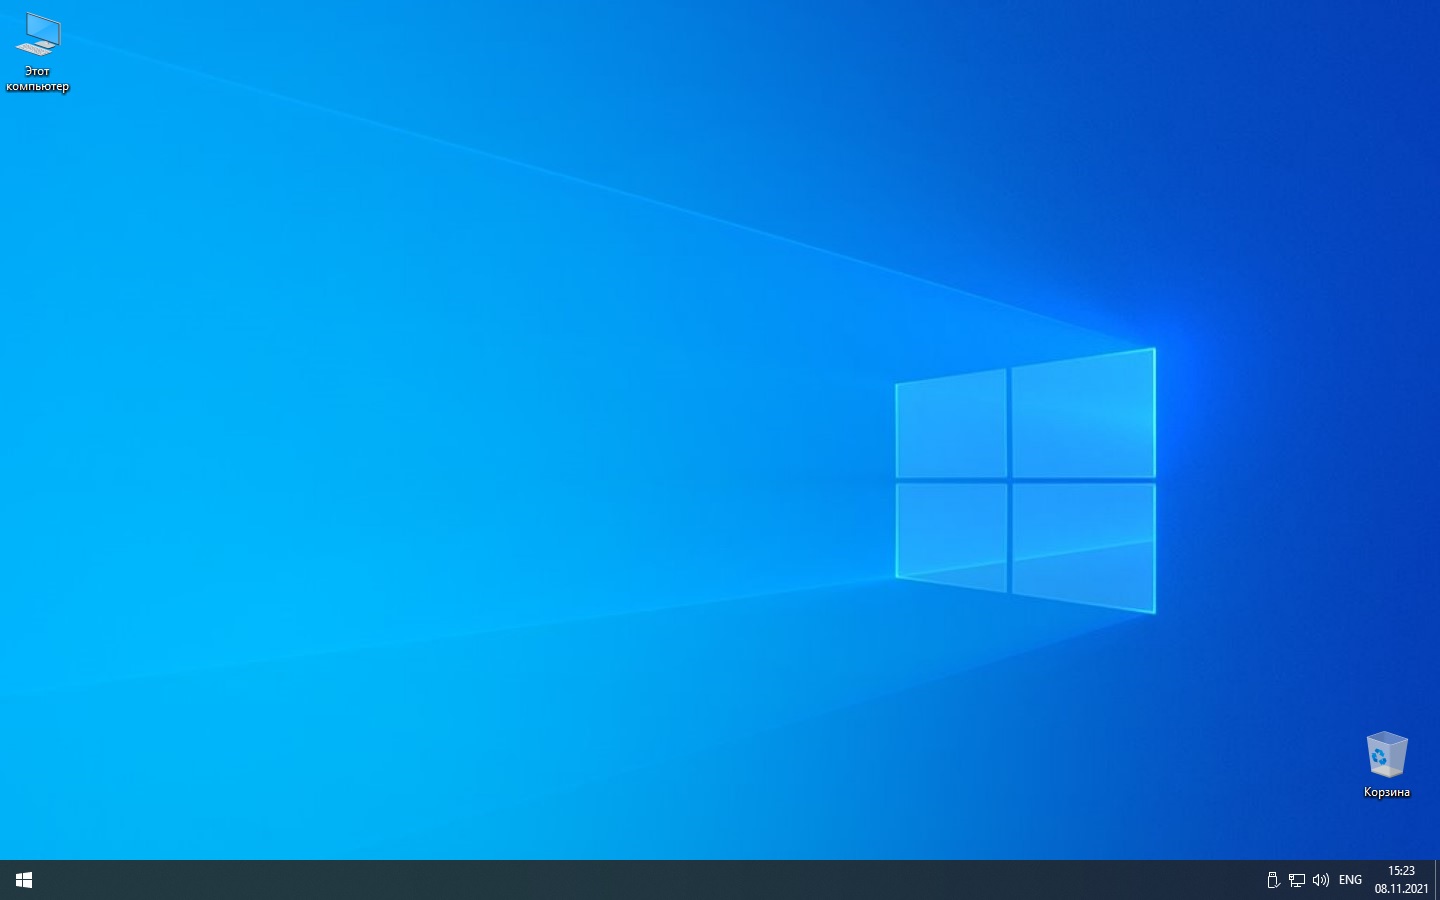The image size is (1440, 900).
Task: Open the clock showing 15:23 and 08.11.2021
Action: pyautogui.click(x=1401, y=880)
